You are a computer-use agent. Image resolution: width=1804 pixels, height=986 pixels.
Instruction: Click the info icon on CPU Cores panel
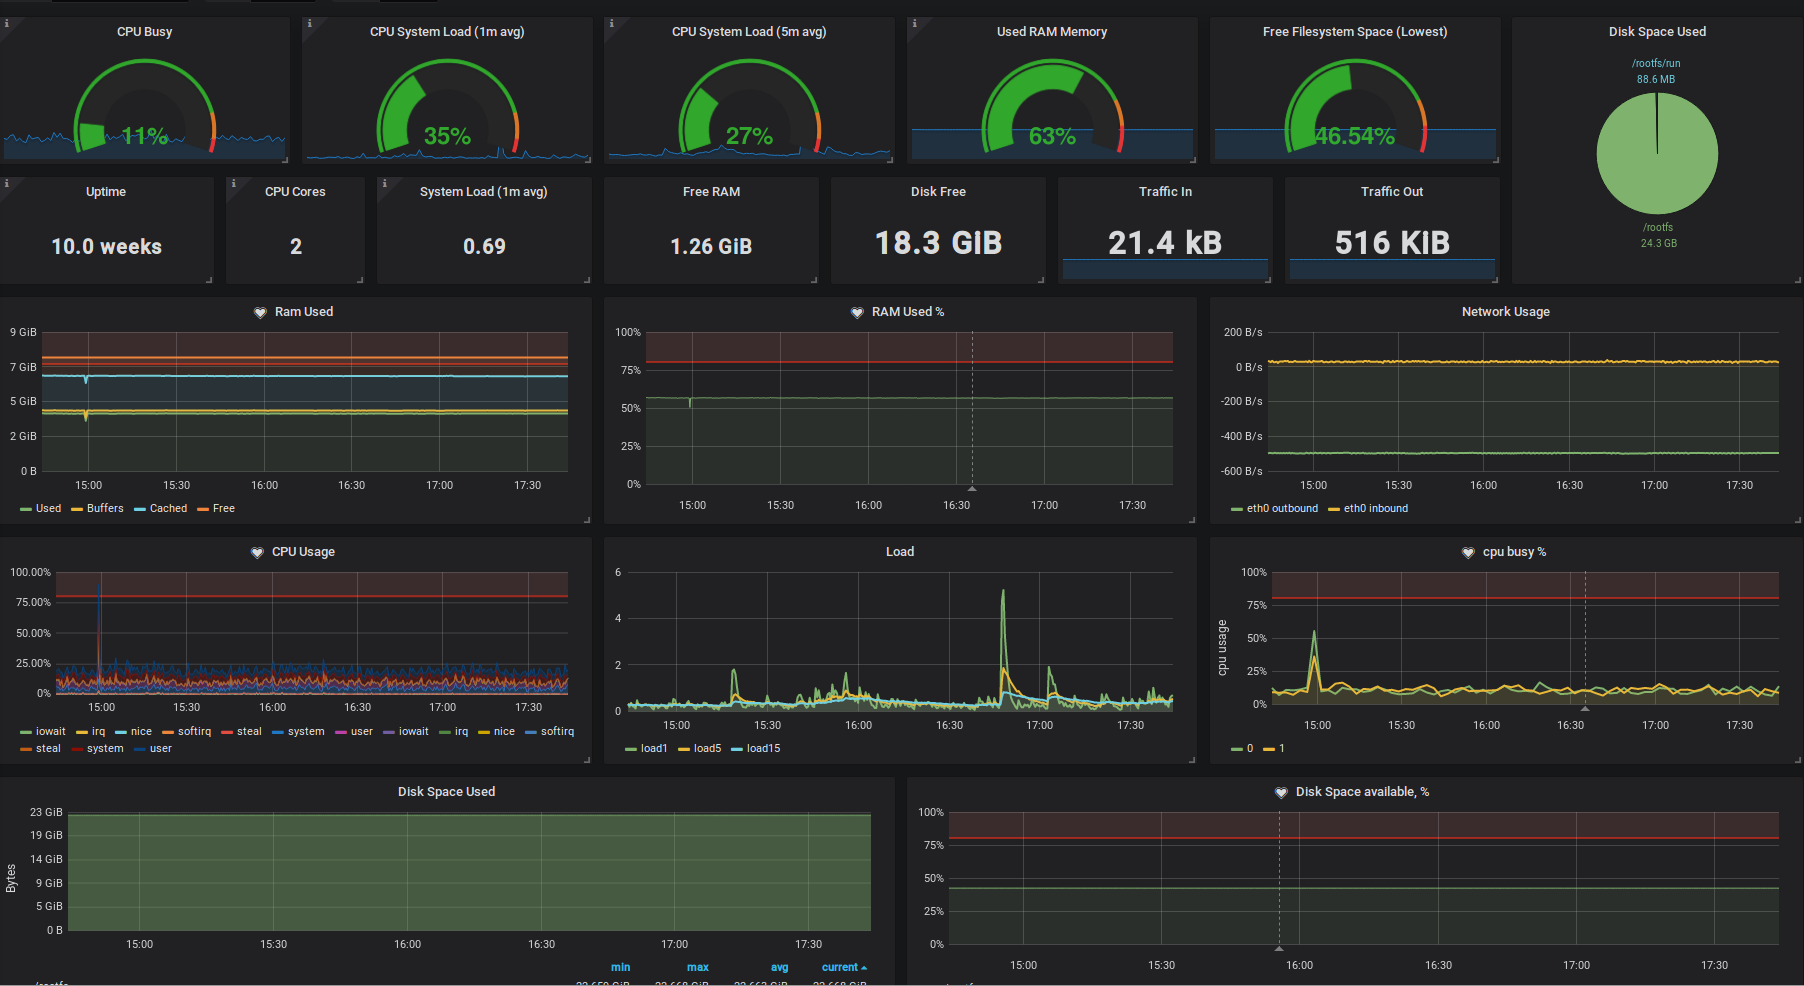(233, 183)
